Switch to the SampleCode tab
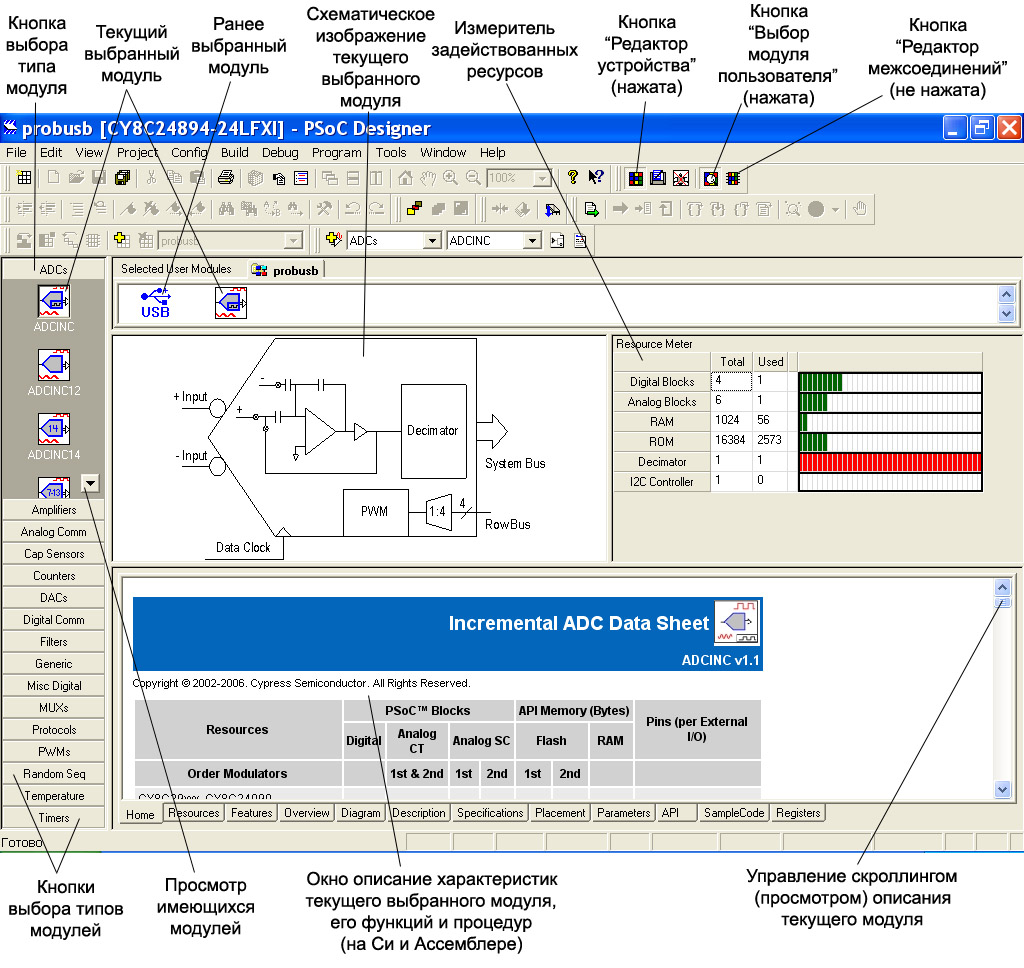1024x968 pixels. [733, 813]
